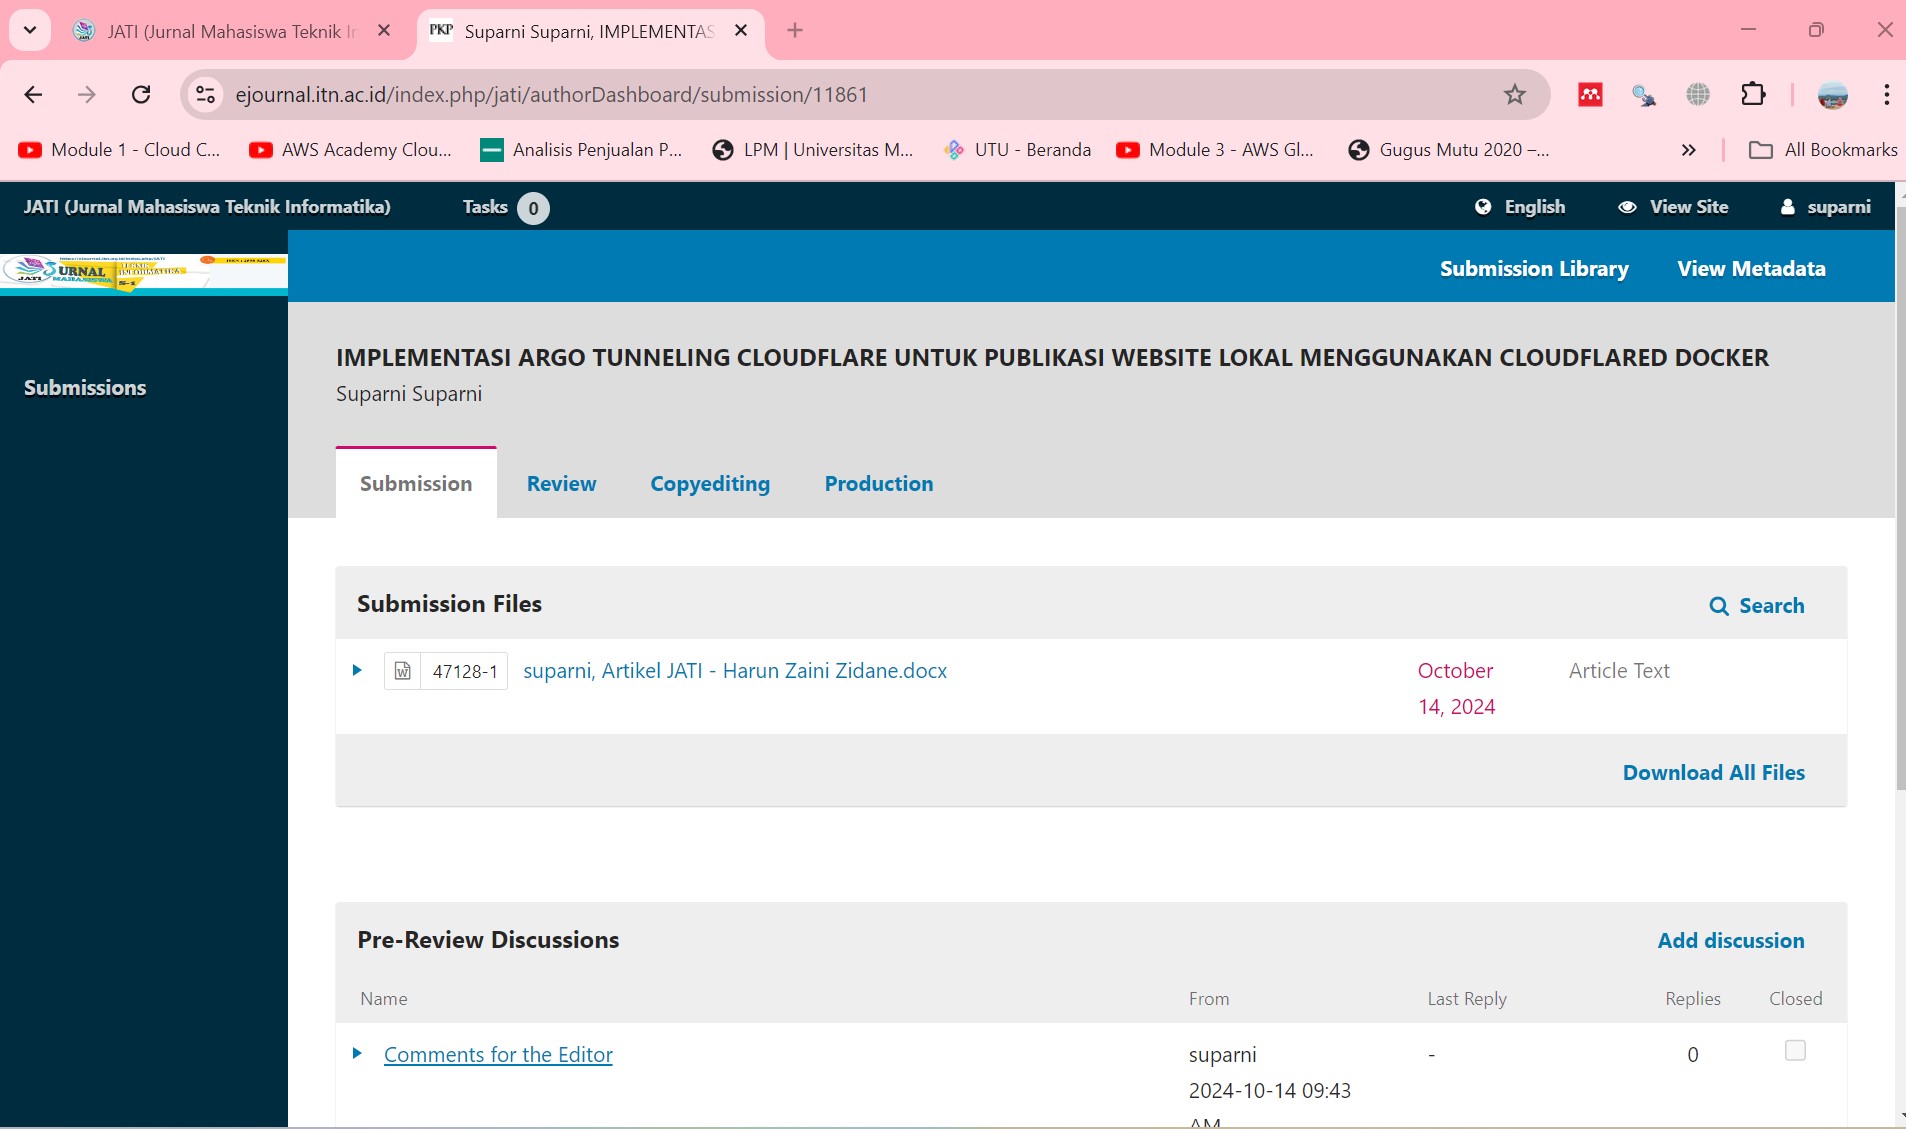Tick the Closed checkbox for the discussion
Image resolution: width=1906 pixels, height=1129 pixels.
pyautogui.click(x=1795, y=1050)
